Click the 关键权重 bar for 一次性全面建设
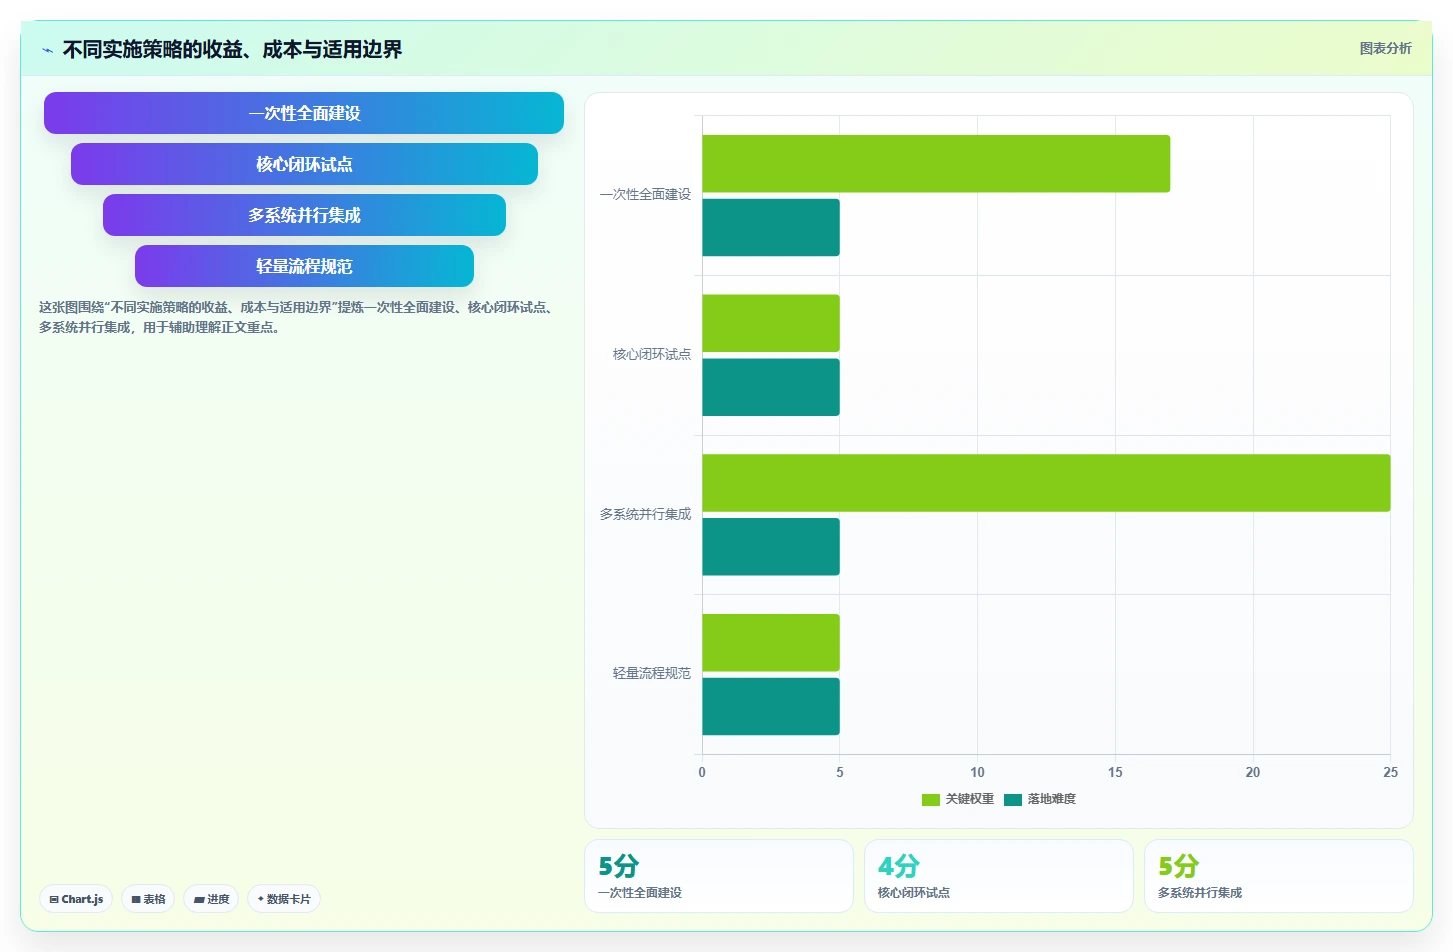Viewport: 1453px width, 952px height. point(936,164)
